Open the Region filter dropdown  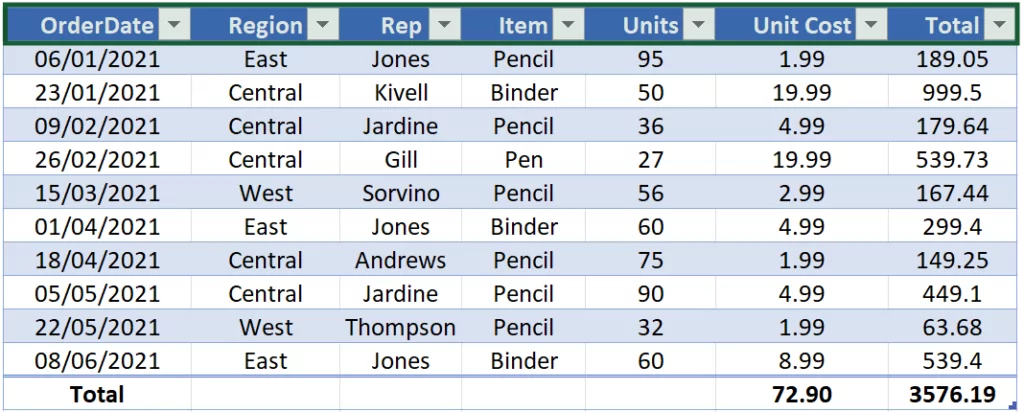click(322, 26)
